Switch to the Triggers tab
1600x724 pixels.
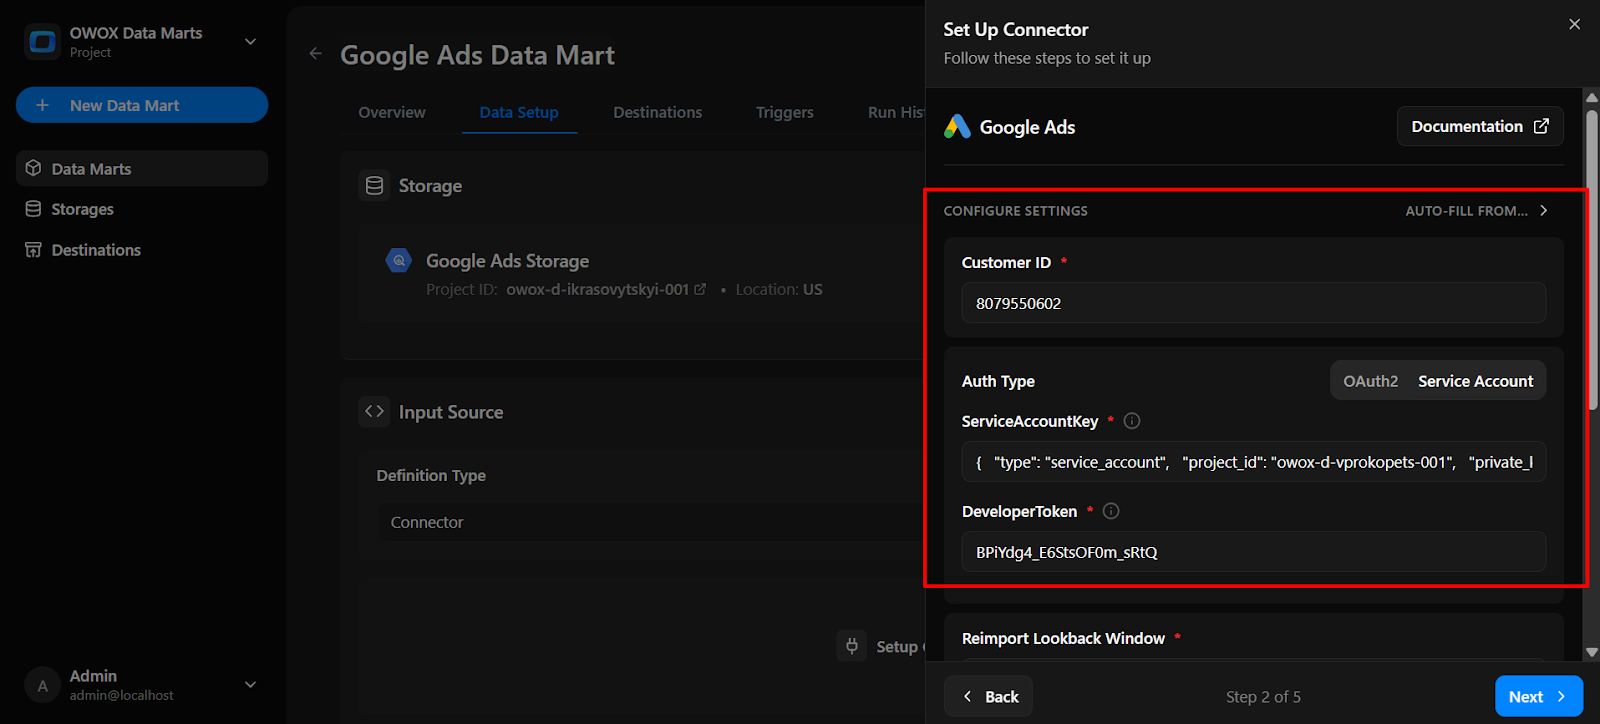click(785, 112)
